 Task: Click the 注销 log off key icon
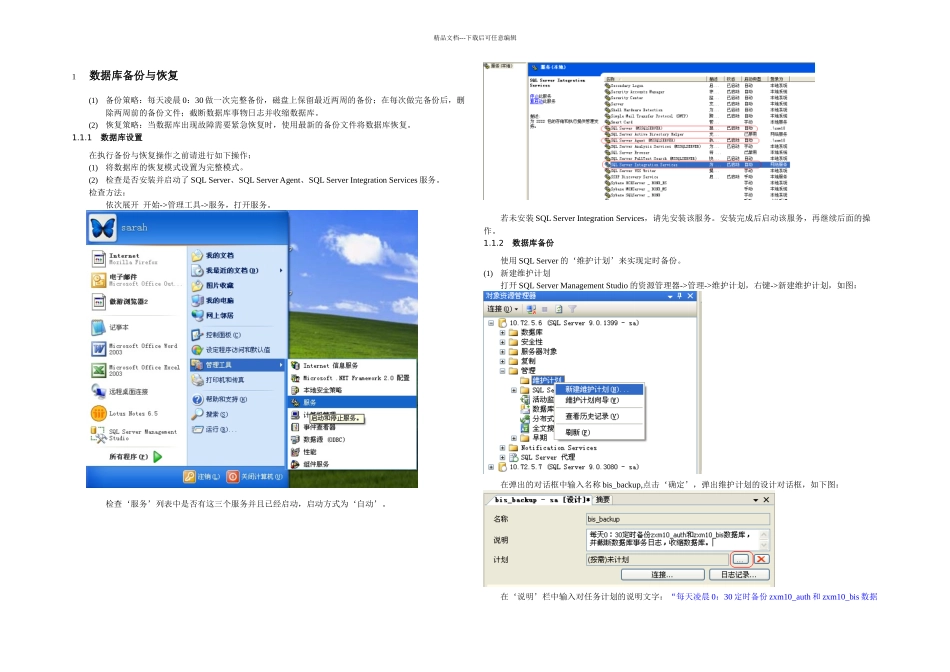[x=190, y=477]
